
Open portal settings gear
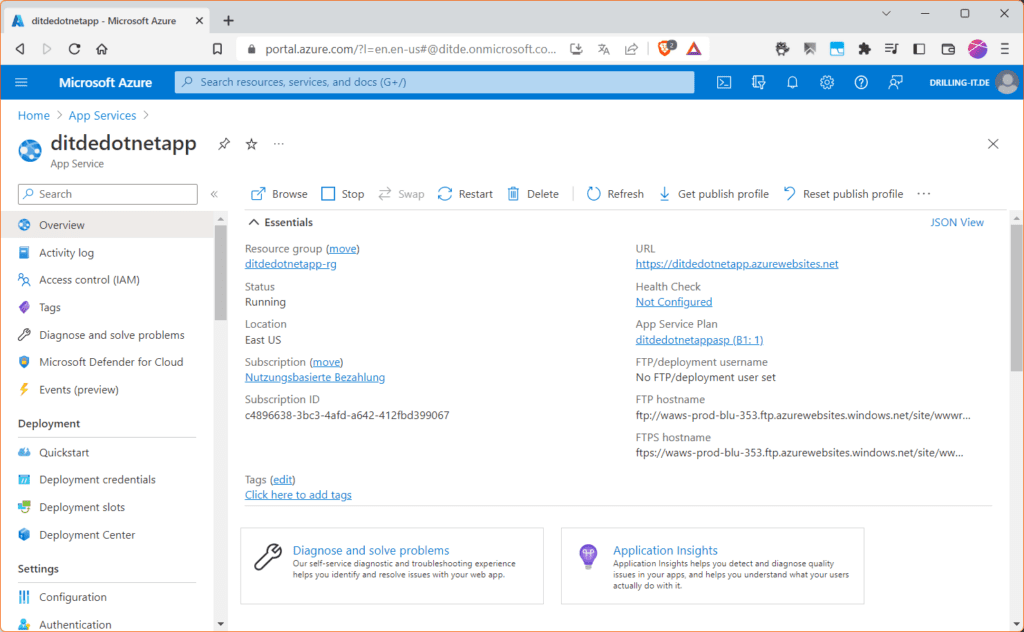click(x=827, y=82)
